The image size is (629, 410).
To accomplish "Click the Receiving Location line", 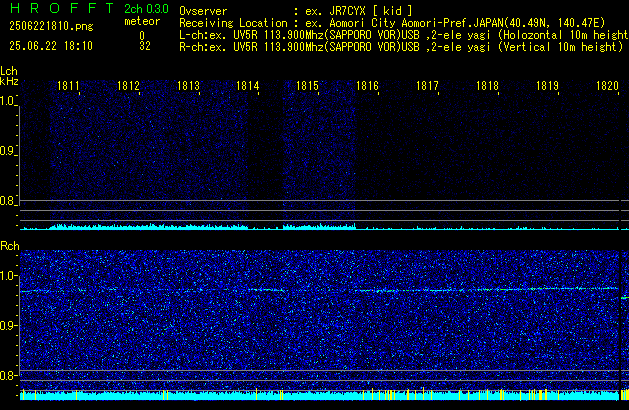I will click(392, 23).
